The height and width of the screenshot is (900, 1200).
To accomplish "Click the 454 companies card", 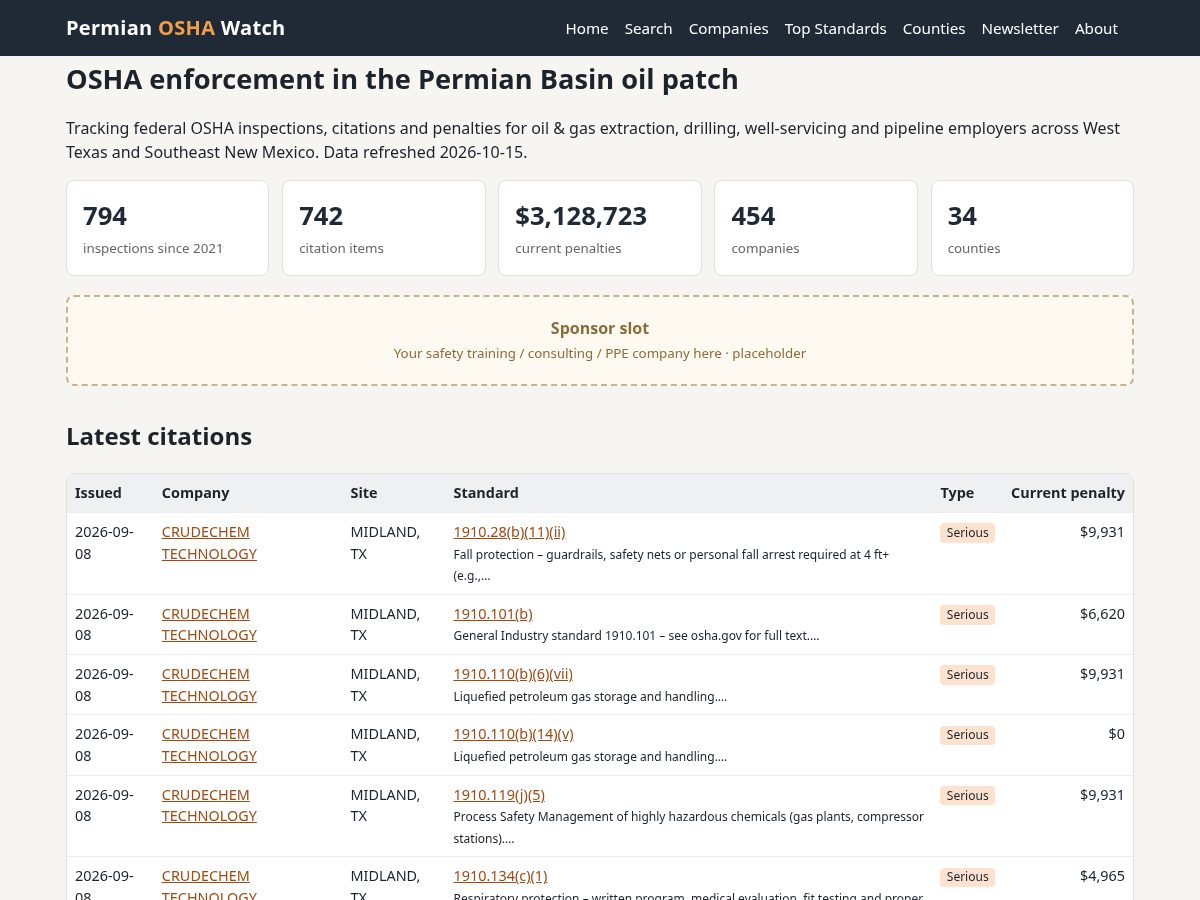I will click(x=816, y=228).
